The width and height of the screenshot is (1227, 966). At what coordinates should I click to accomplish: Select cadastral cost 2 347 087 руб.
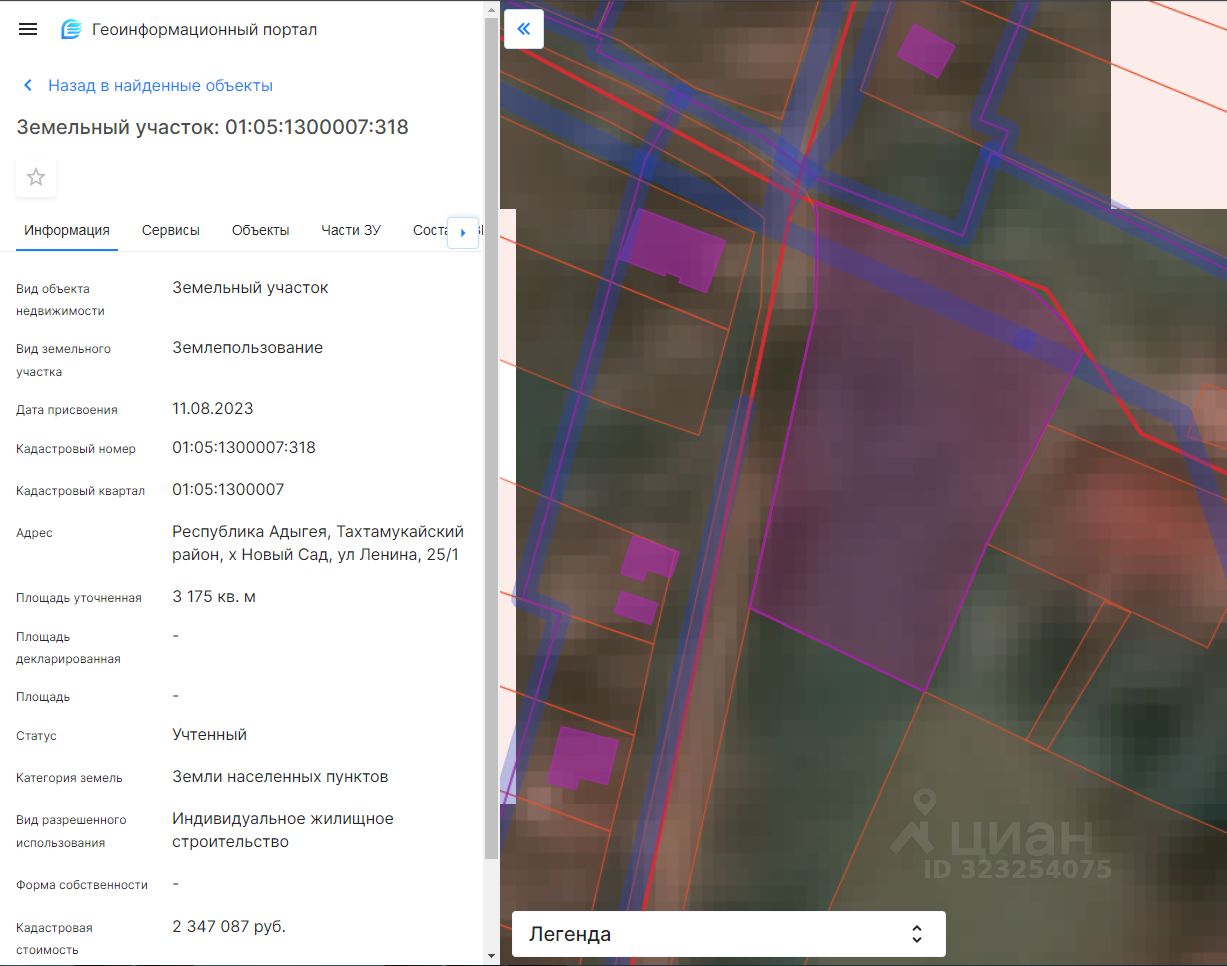tap(229, 927)
